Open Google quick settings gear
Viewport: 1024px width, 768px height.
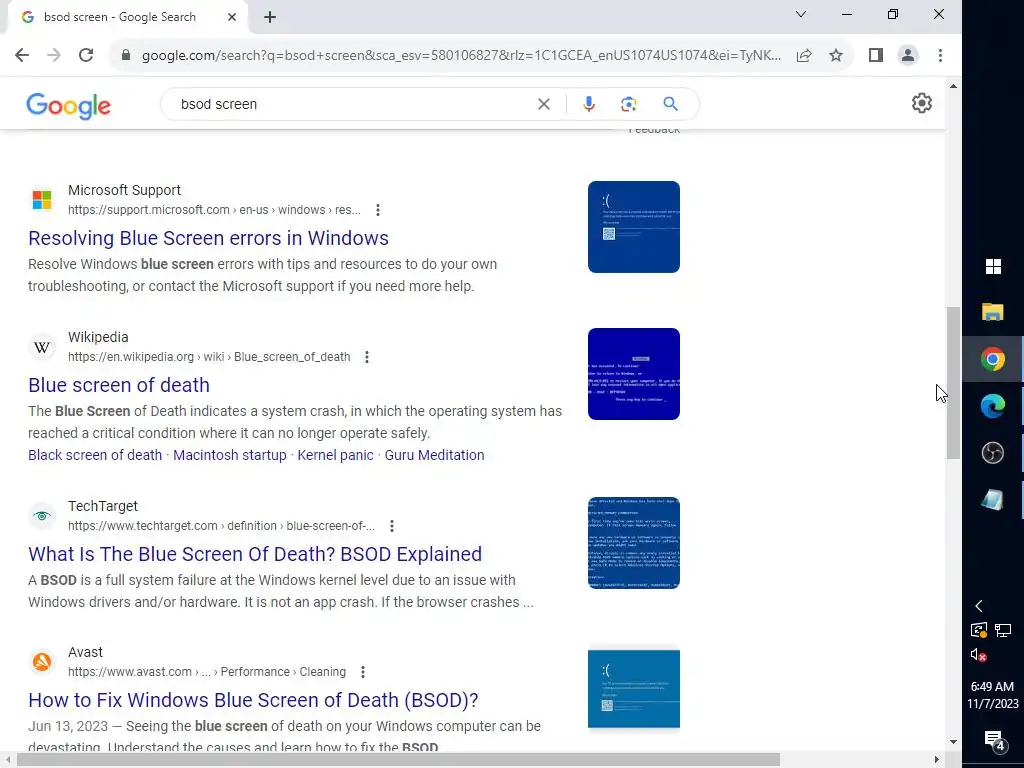[921, 103]
